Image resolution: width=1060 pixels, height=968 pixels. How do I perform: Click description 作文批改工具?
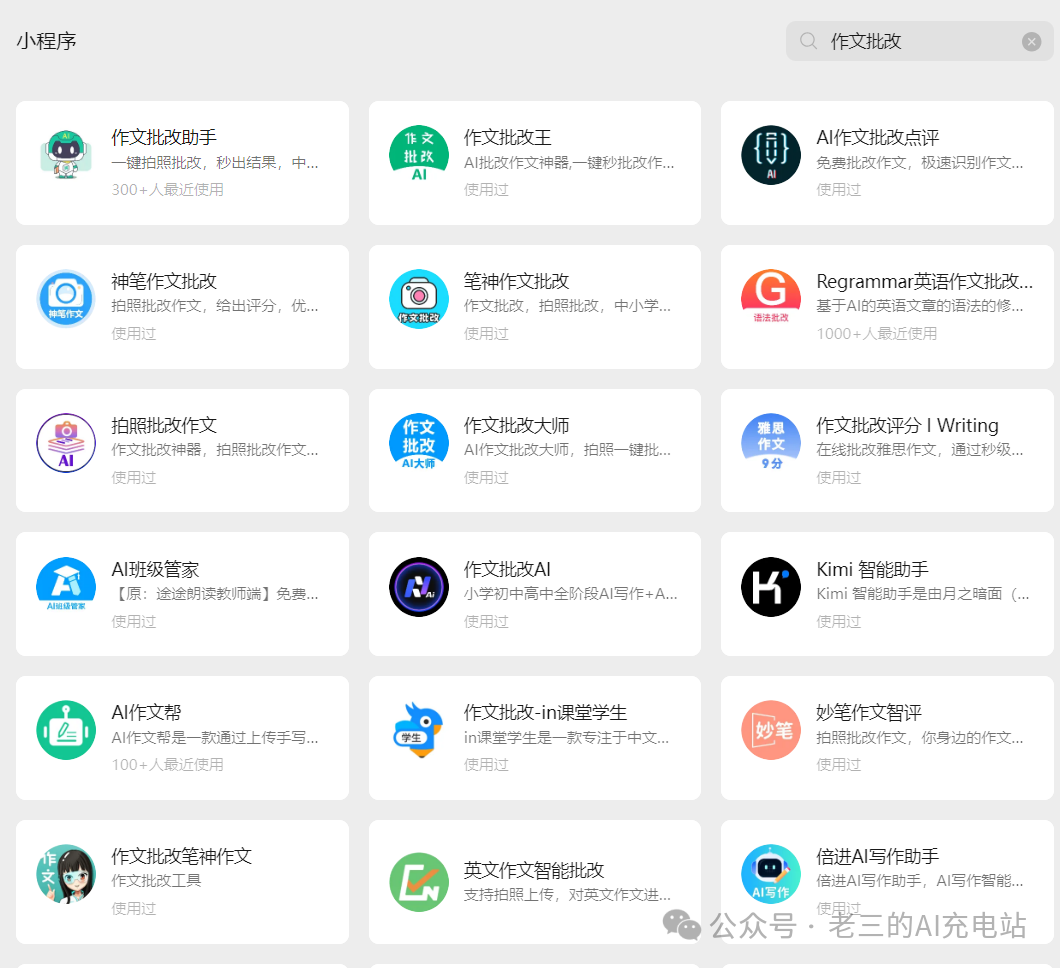[x=156, y=881]
